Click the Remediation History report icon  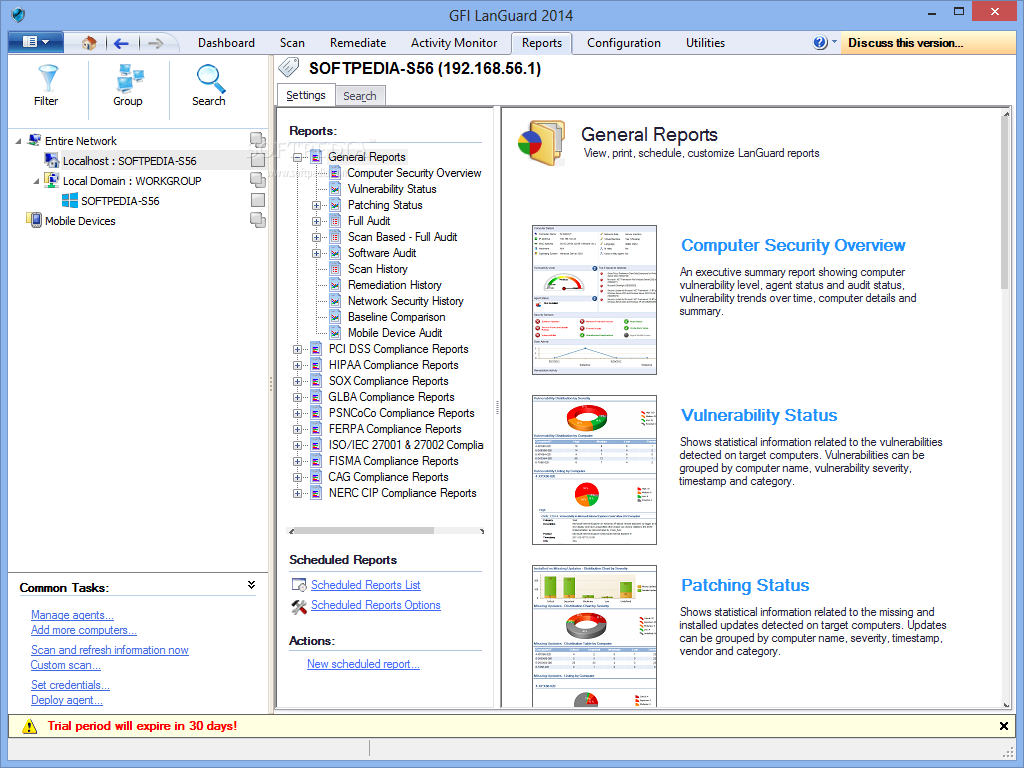tap(334, 285)
